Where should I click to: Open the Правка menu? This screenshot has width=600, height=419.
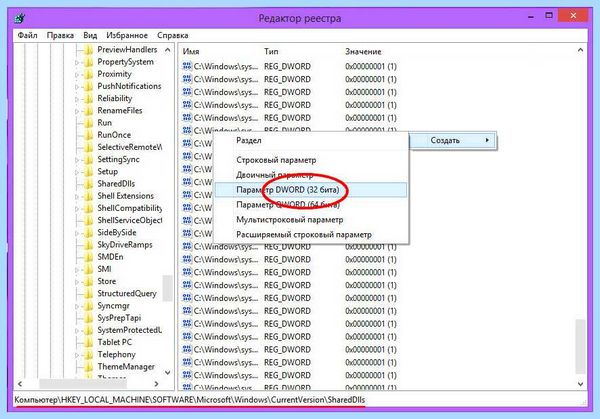point(60,35)
